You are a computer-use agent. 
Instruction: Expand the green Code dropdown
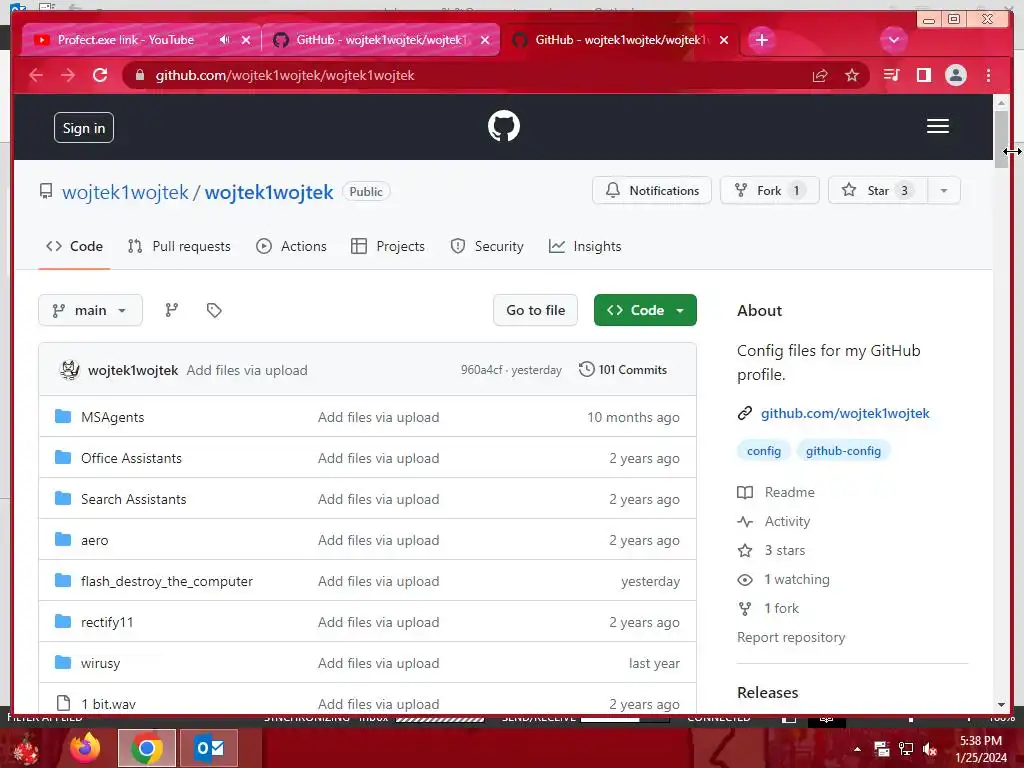pyautogui.click(x=645, y=310)
